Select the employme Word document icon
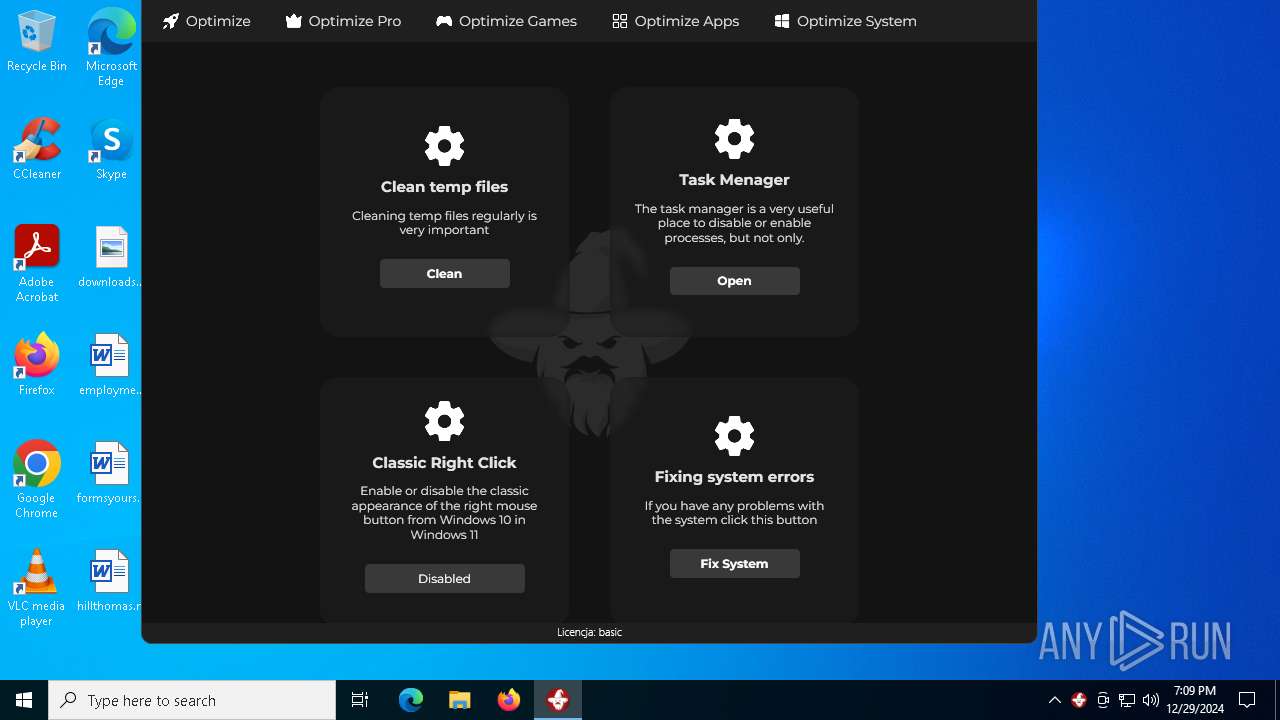The width and height of the screenshot is (1280, 720). tap(111, 365)
